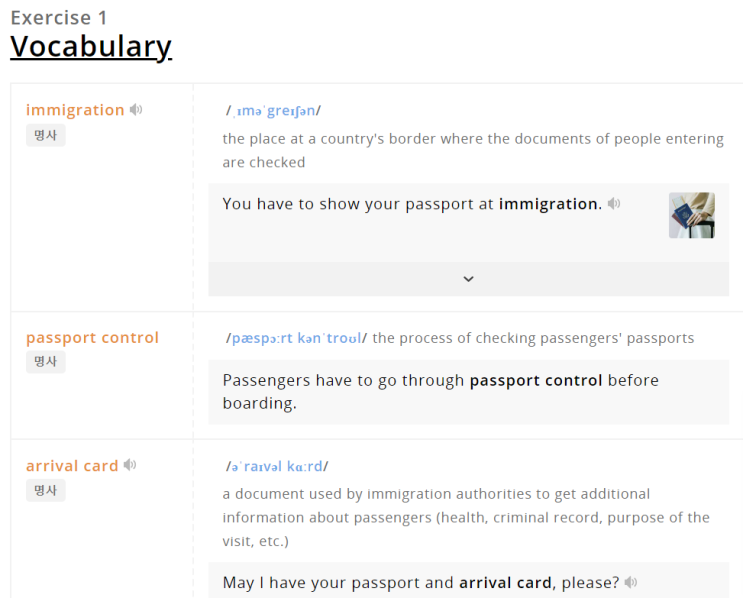
Task: Select the passport control example sentence
Action: (440, 392)
